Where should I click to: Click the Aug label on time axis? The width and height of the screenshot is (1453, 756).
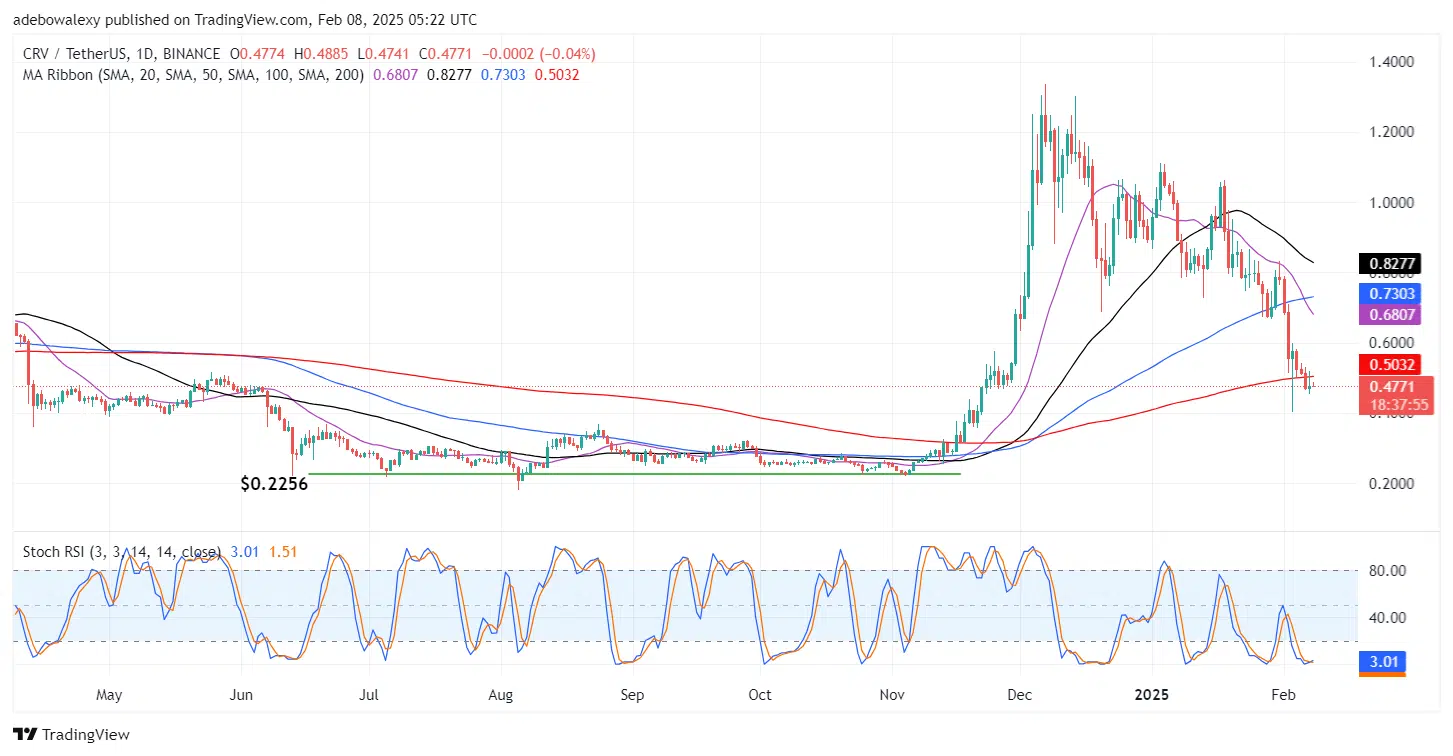(500, 693)
